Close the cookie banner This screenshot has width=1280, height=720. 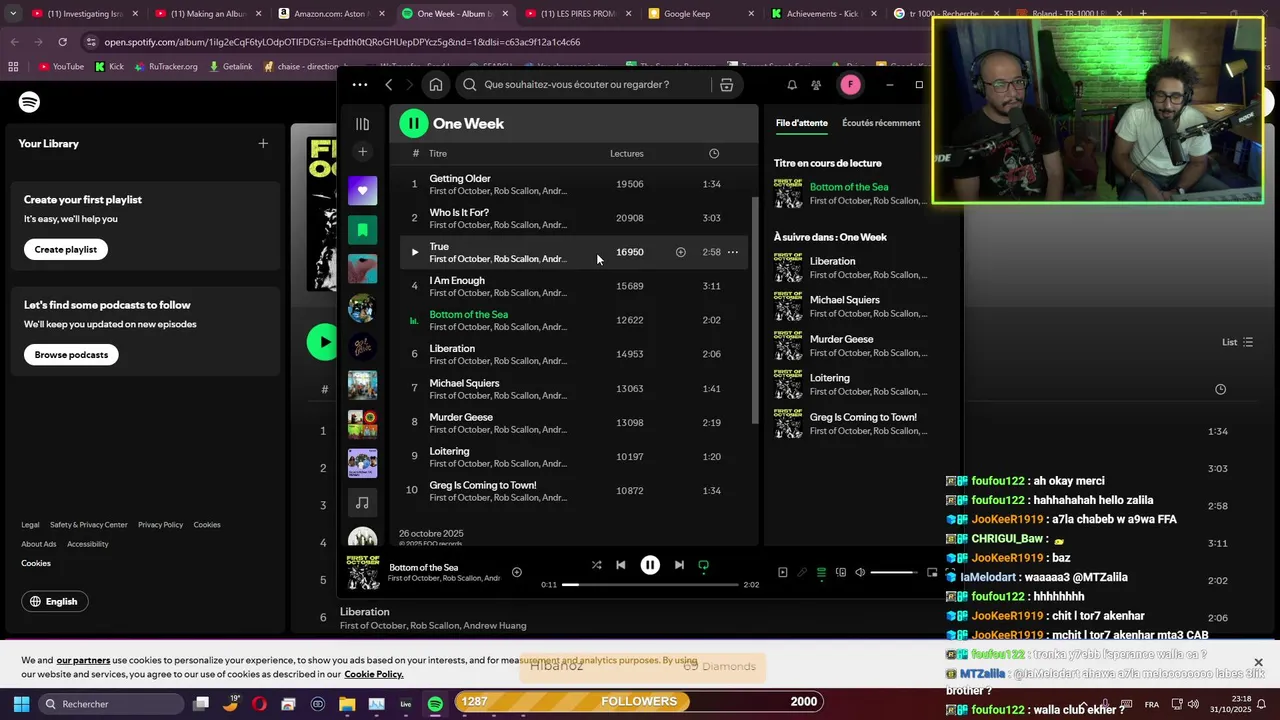pyautogui.click(x=1258, y=662)
